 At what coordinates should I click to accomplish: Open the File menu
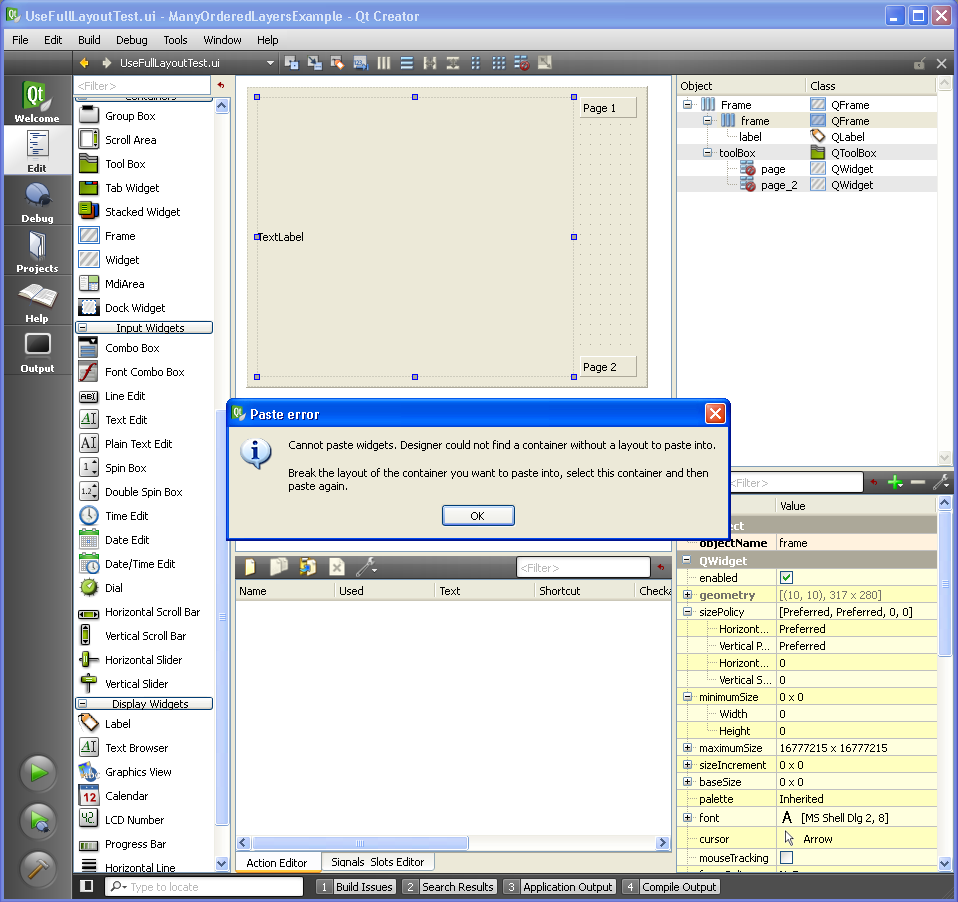click(x=20, y=40)
